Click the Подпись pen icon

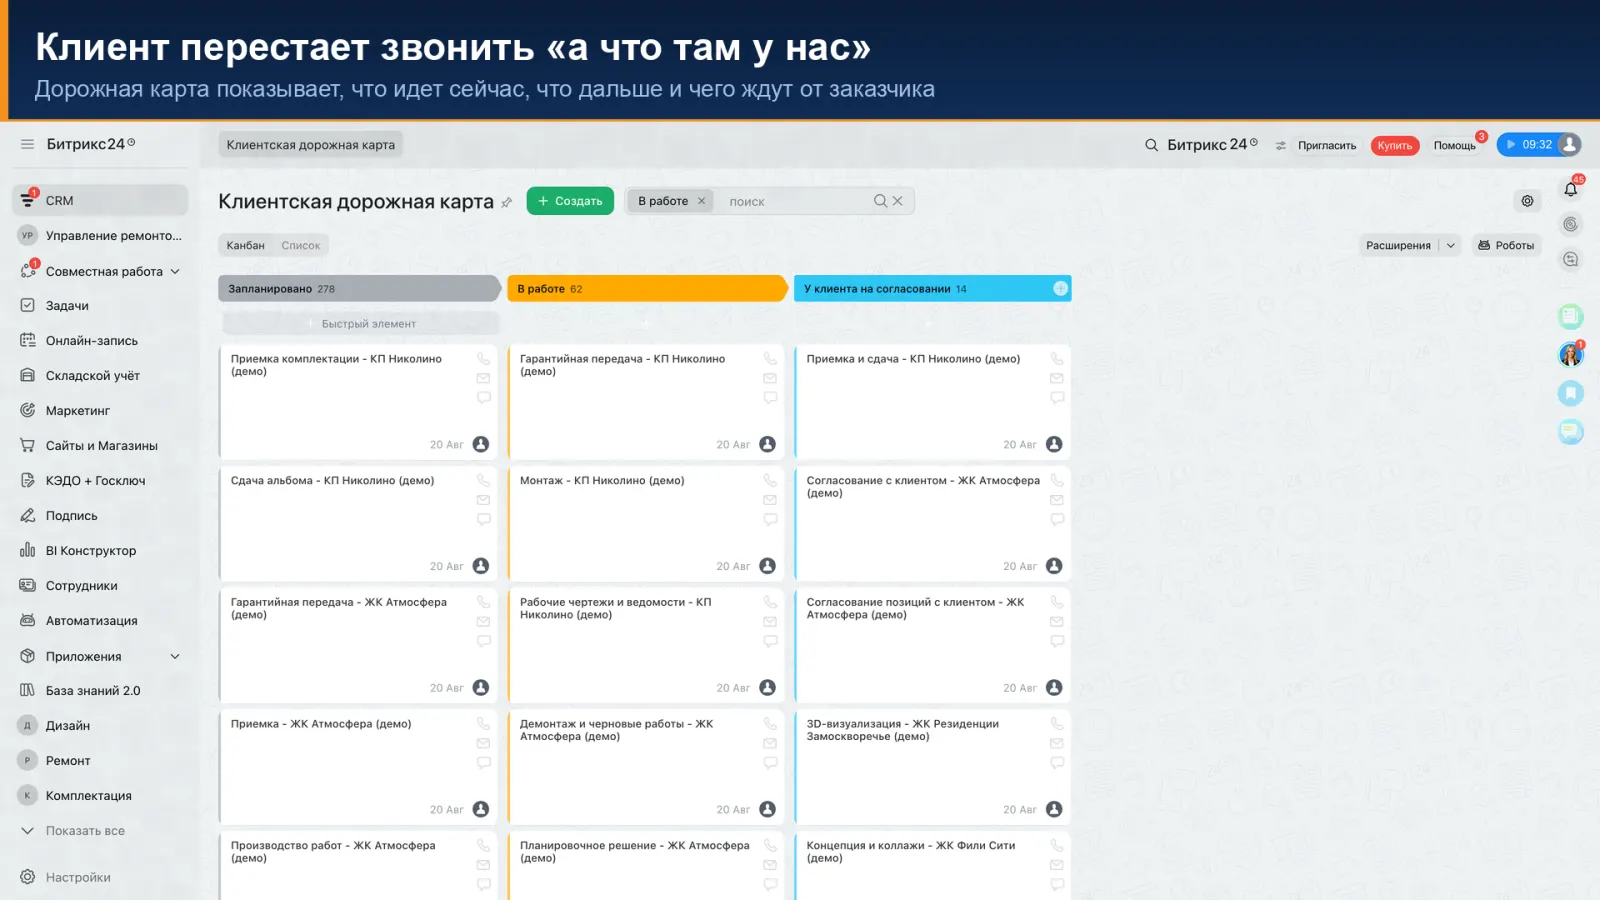28,516
